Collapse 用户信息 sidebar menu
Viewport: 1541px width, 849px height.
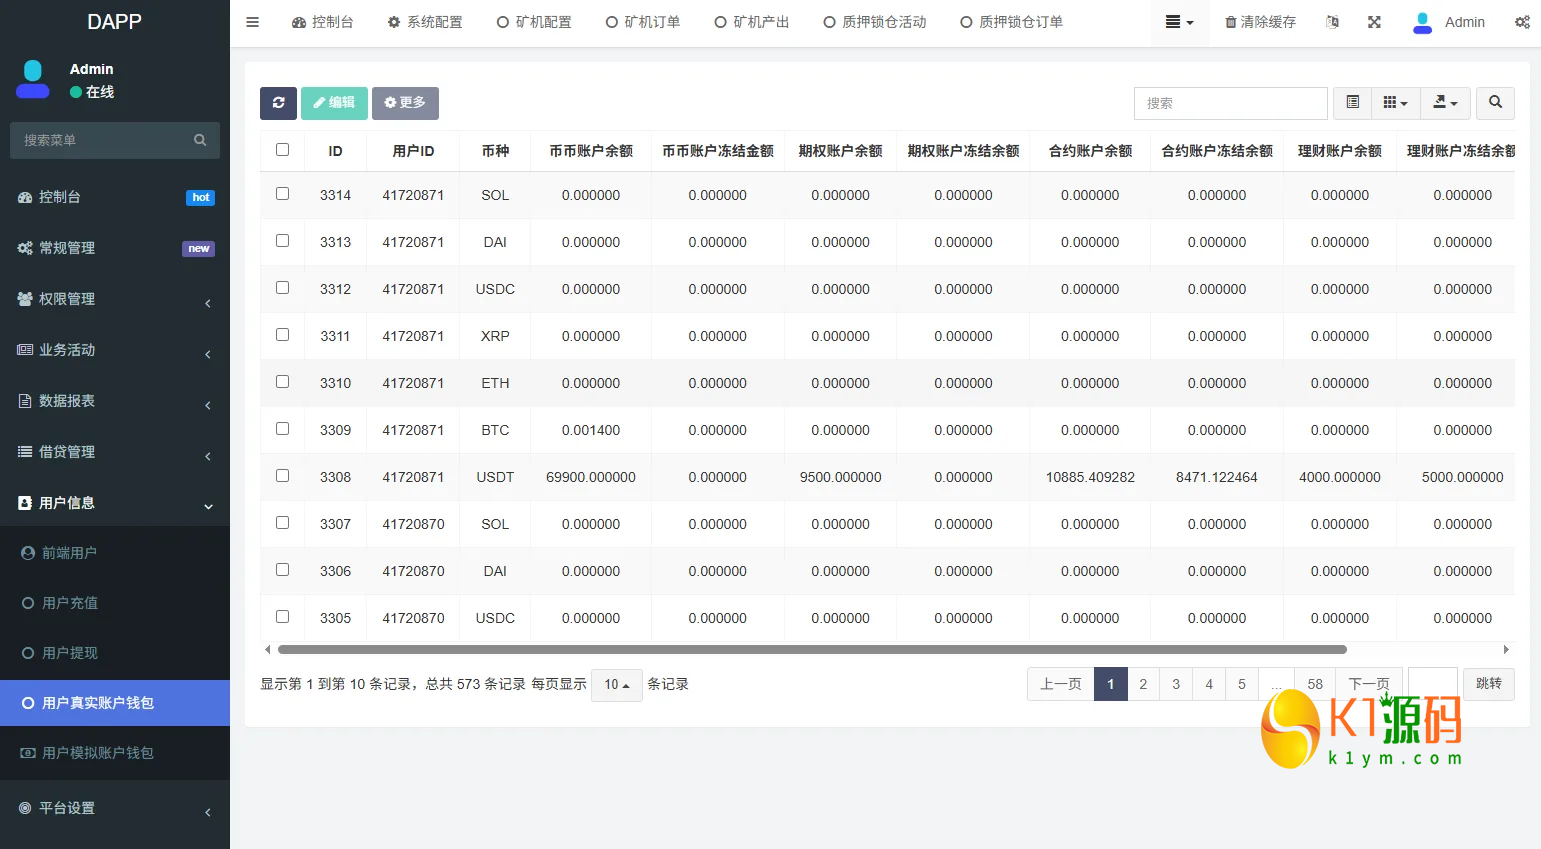(x=115, y=503)
